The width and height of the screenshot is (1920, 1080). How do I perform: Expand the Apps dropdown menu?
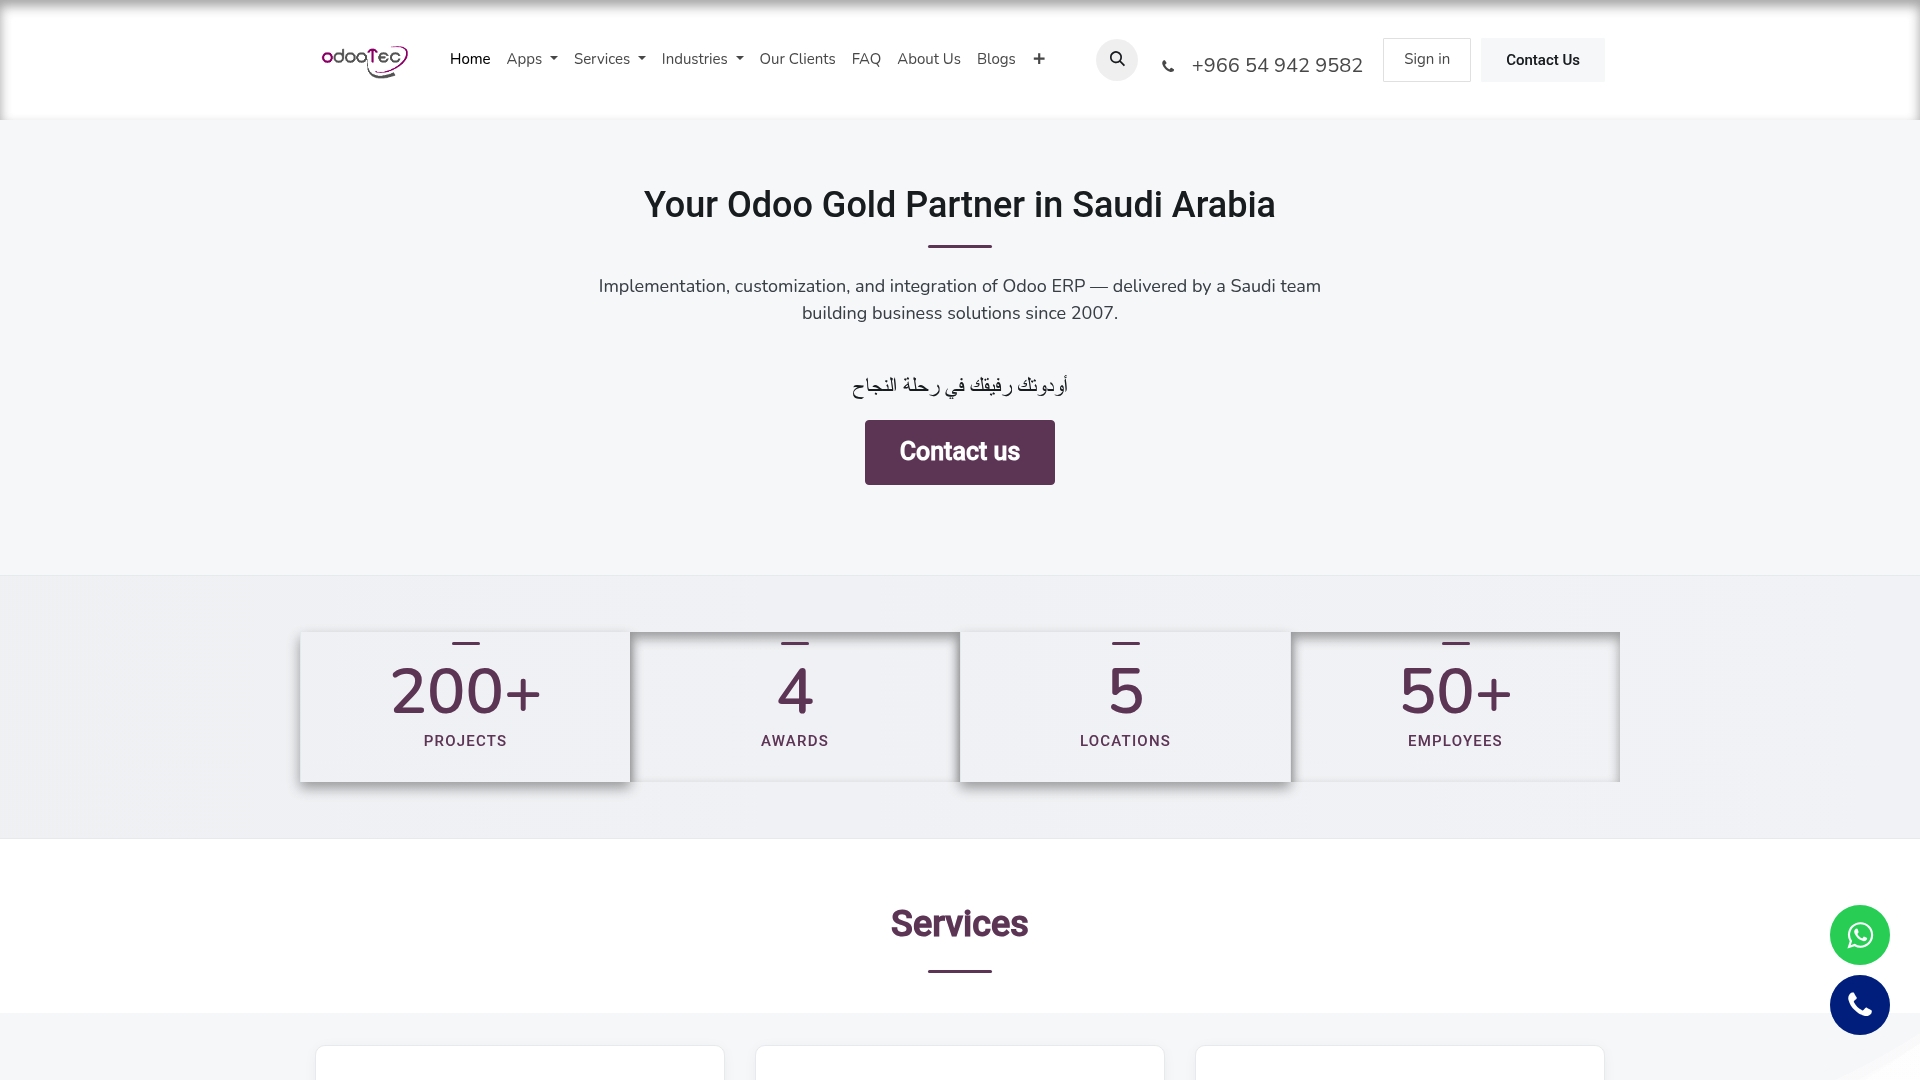click(532, 59)
